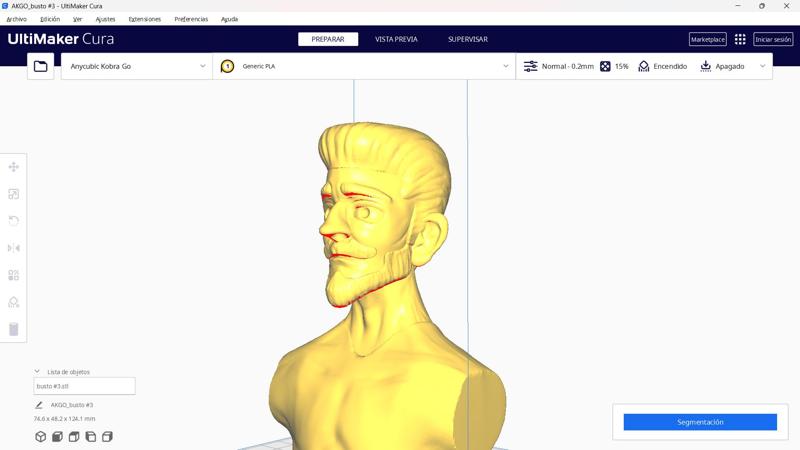Click the model dimensions 74.6 x 48.2 x 124.1 mm
This screenshot has height=450, width=800.
pos(64,419)
